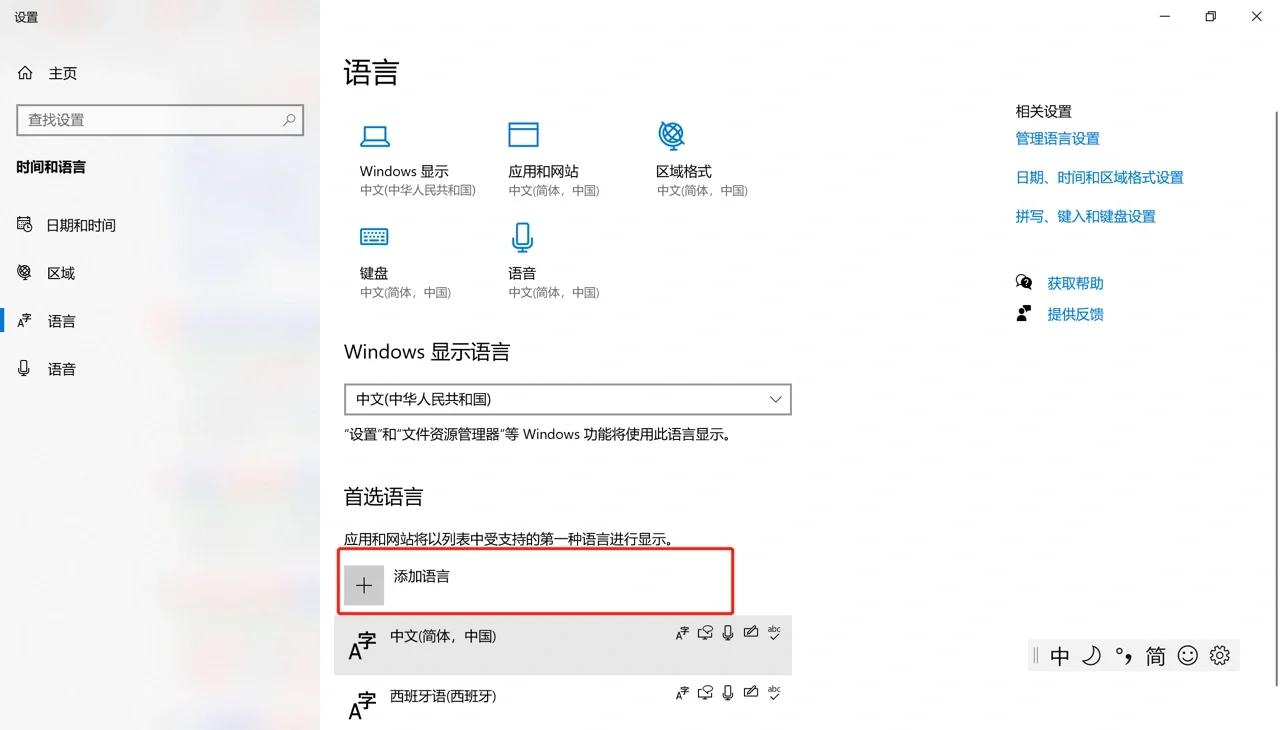Toggle 中 Chinese mode in IME bar
The height and width of the screenshot is (730, 1280).
(x=1060, y=656)
